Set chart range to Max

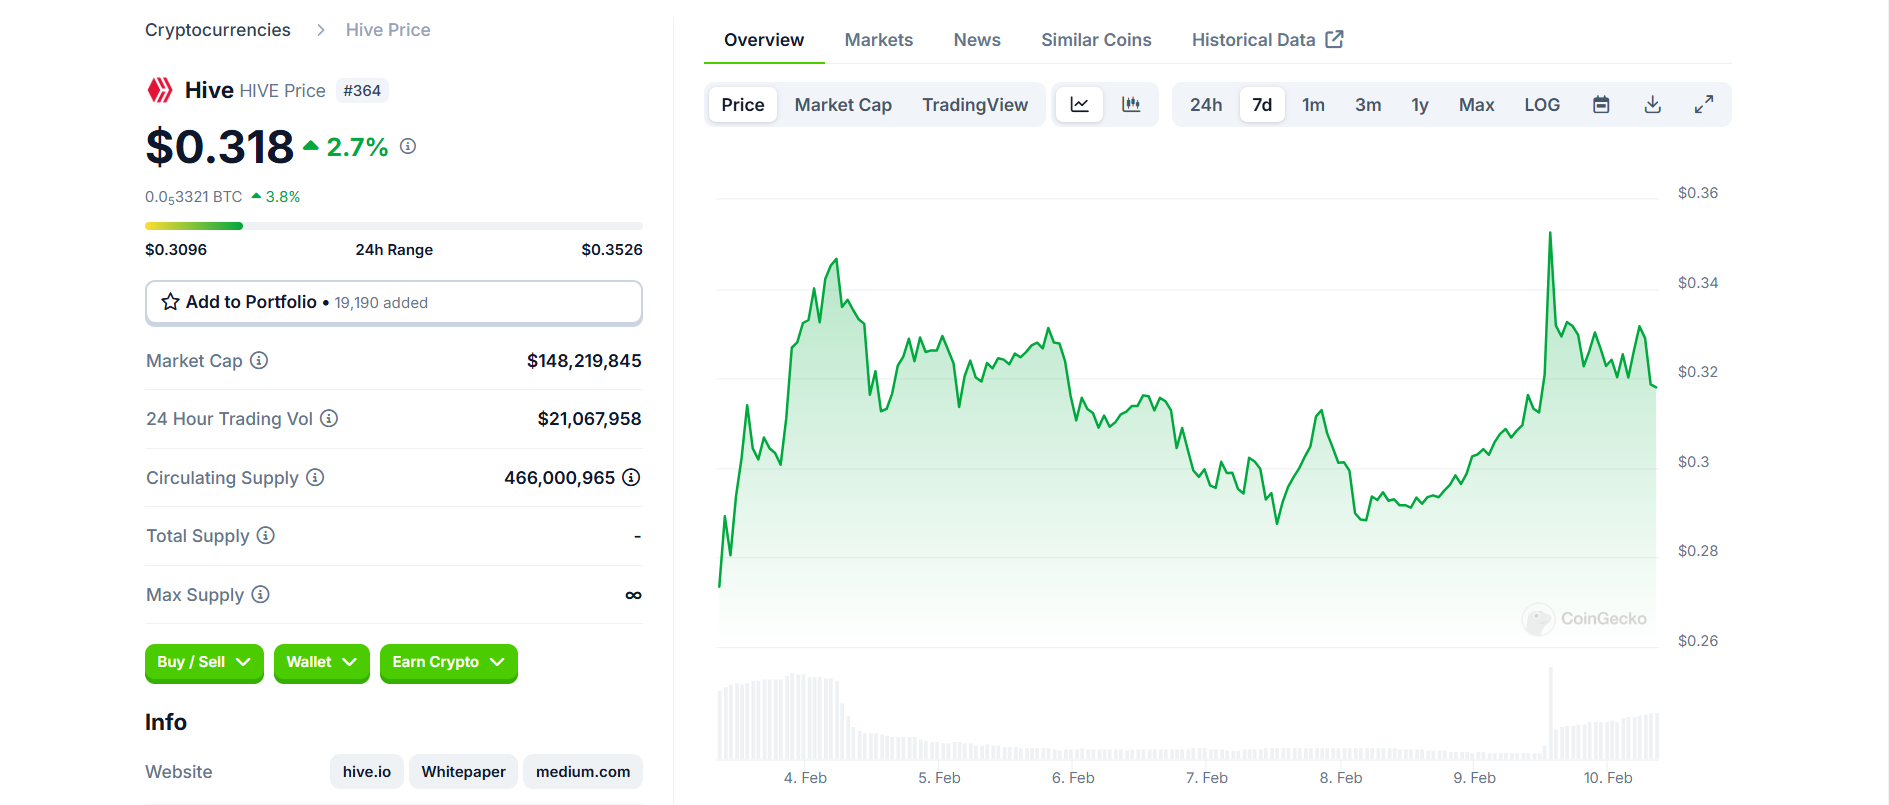pos(1476,105)
